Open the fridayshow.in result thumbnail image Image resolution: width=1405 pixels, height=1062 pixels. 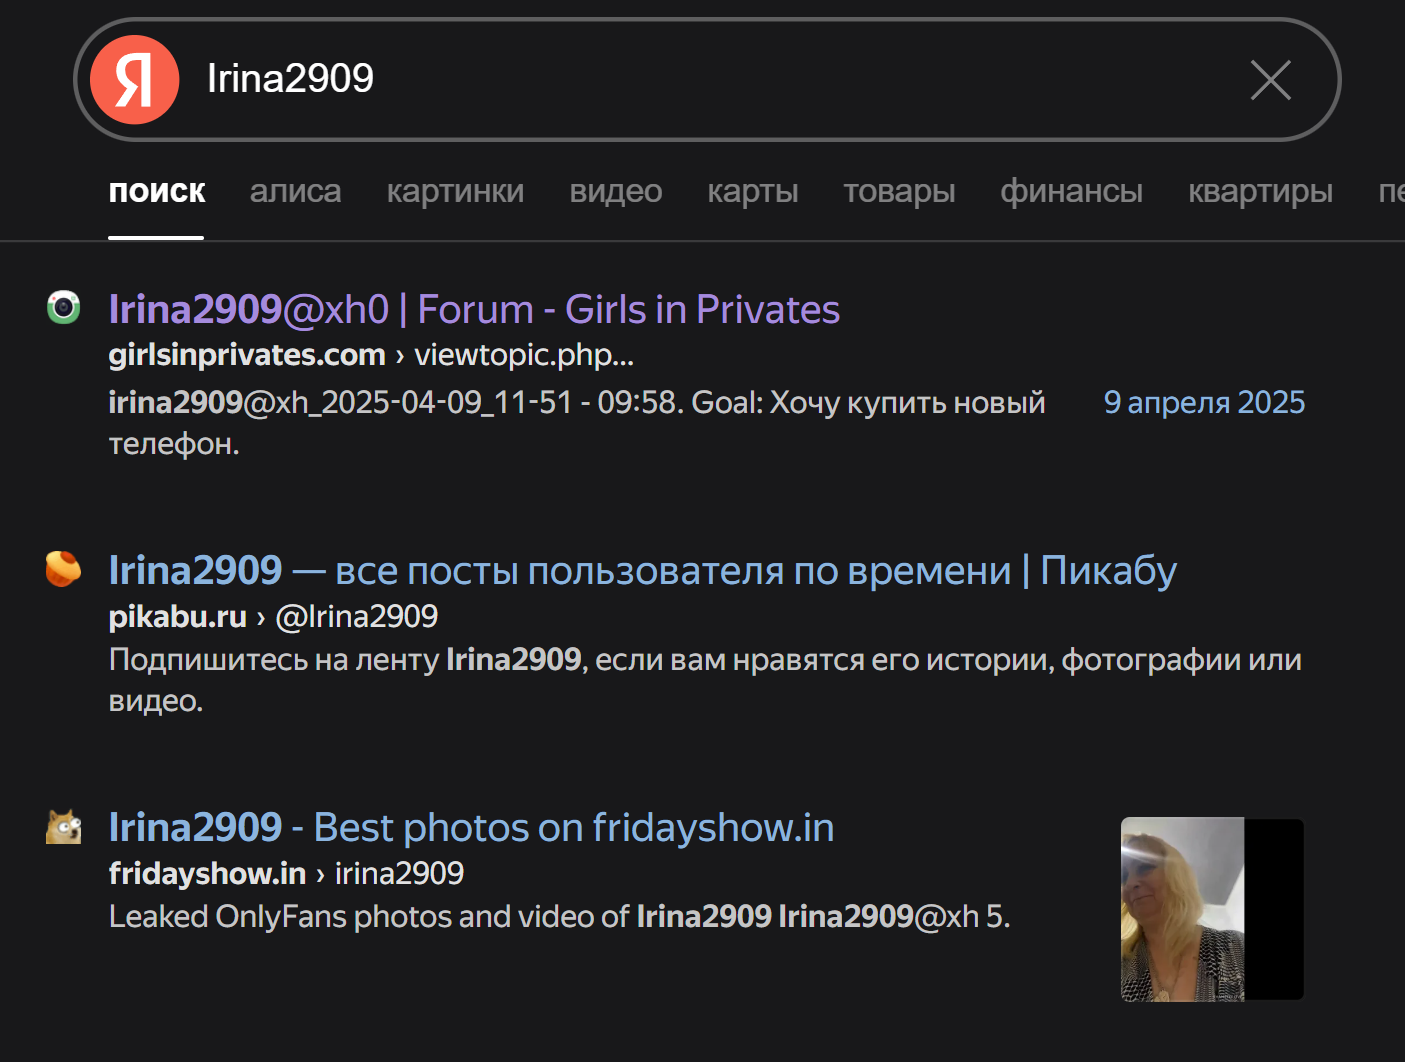1212,909
